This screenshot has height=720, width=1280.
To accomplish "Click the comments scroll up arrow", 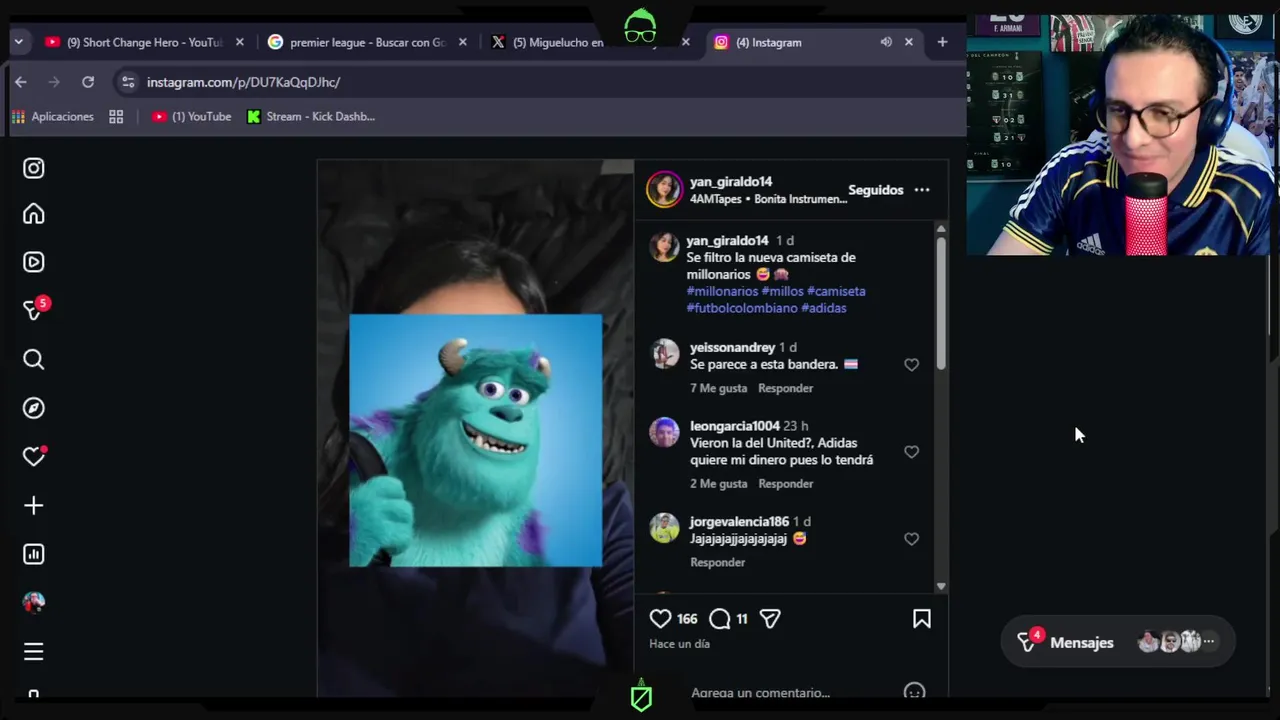I will (941, 229).
